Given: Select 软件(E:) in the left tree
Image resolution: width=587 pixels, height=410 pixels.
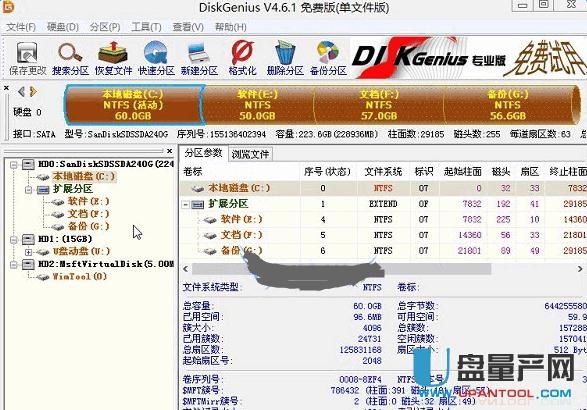Looking at the screenshot, I should pos(88,201).
